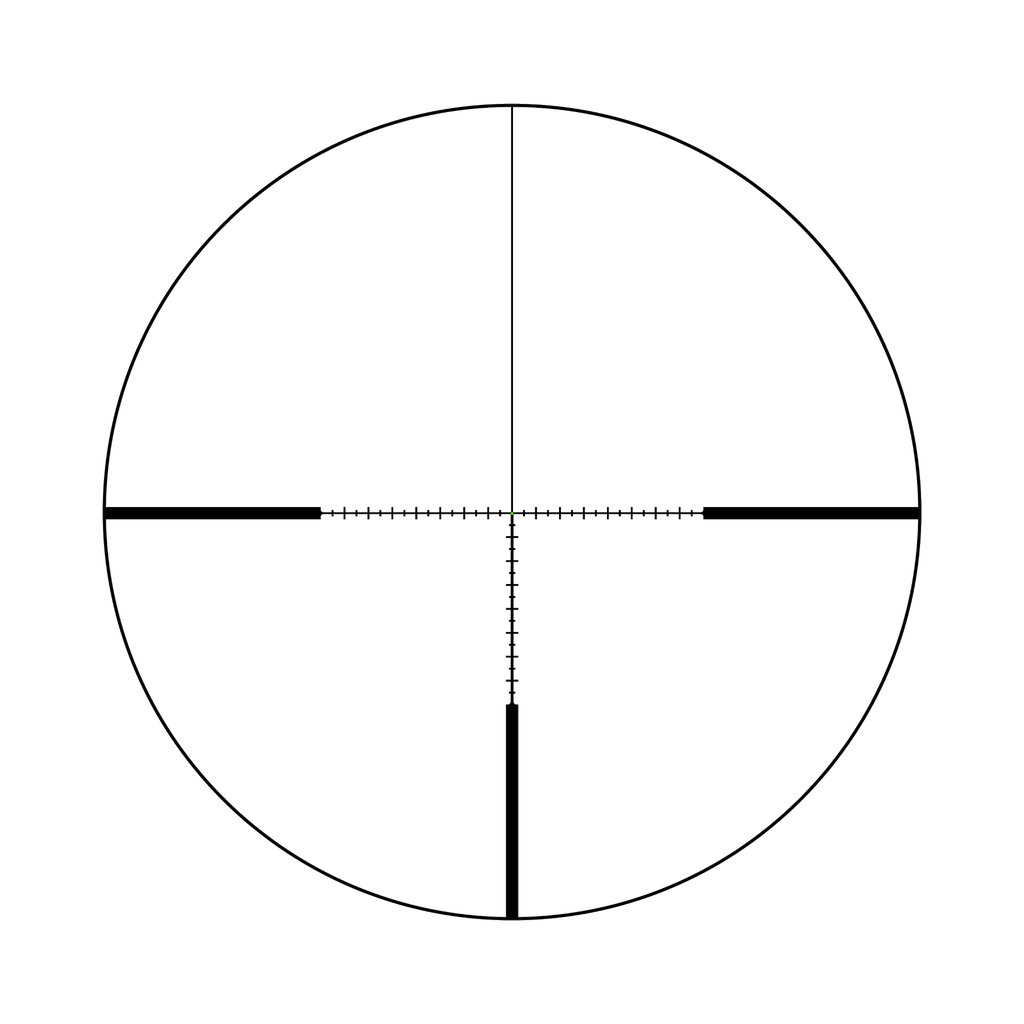The width and height of the screenshot is (1024, 1024).
Task: Click the leftmost hash mark on horizontal scale
Action: pyautogui.click(x=323, y=513)
